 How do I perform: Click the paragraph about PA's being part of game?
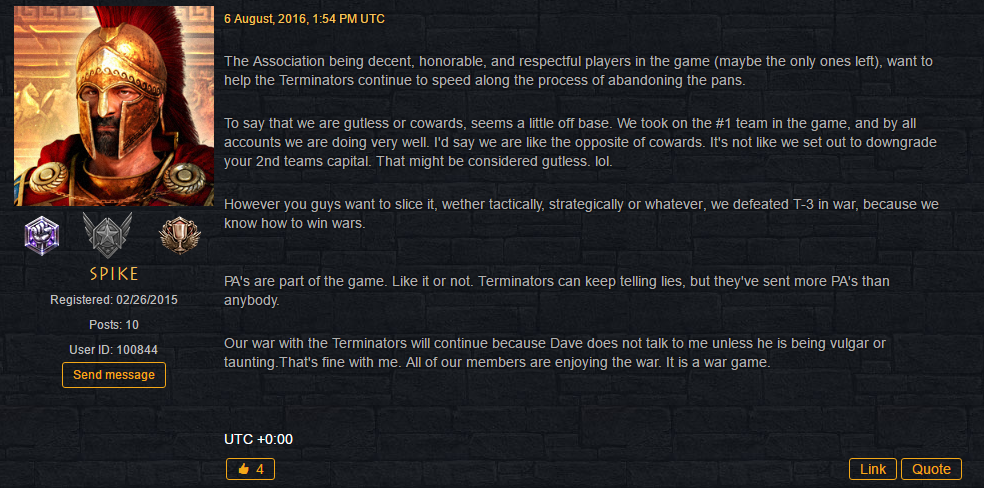click(x=557, y=291)
